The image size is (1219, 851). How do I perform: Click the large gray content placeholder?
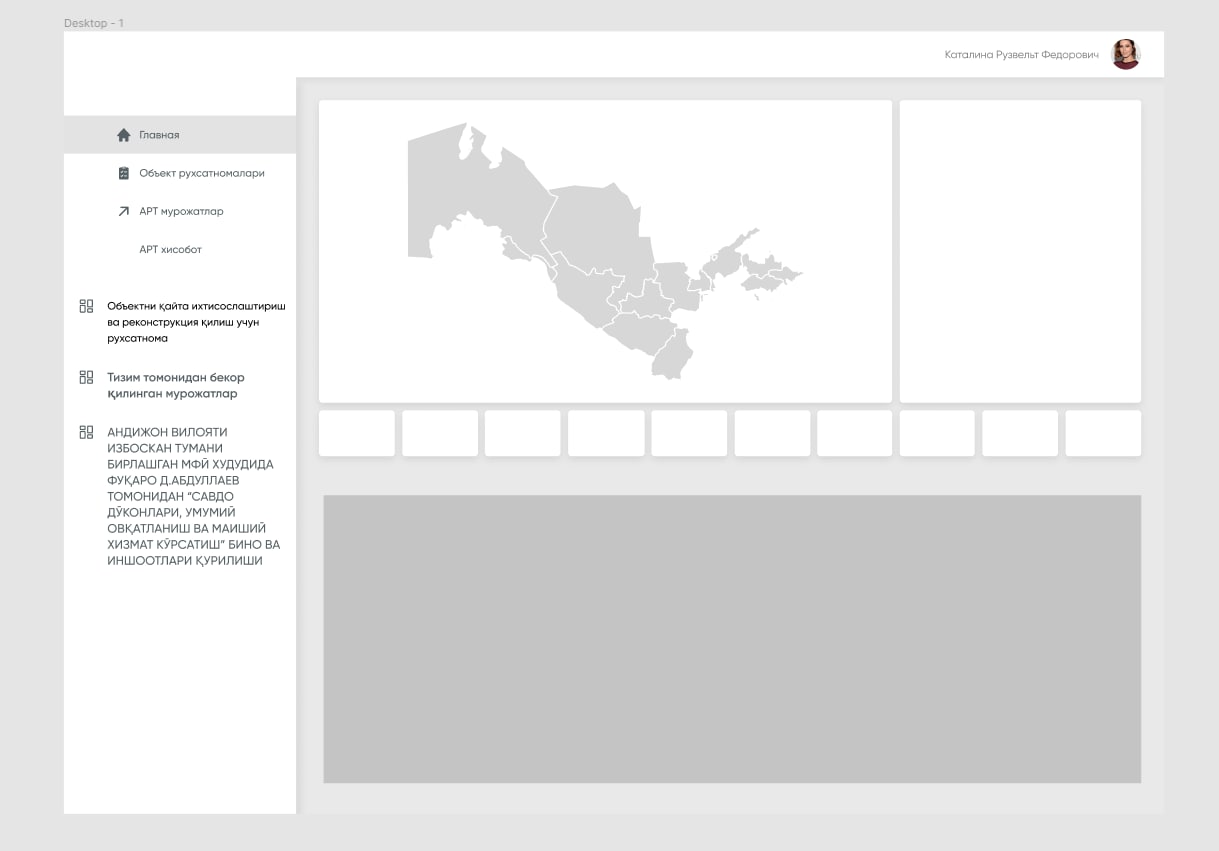(732, 639)
